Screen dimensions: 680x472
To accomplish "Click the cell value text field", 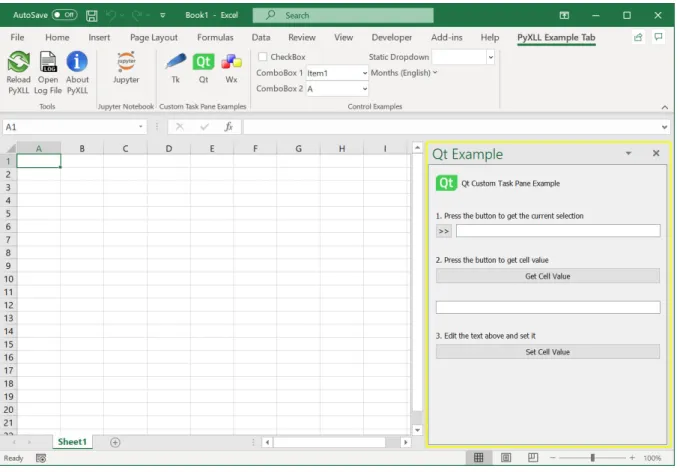I will (x=548, y=308).
